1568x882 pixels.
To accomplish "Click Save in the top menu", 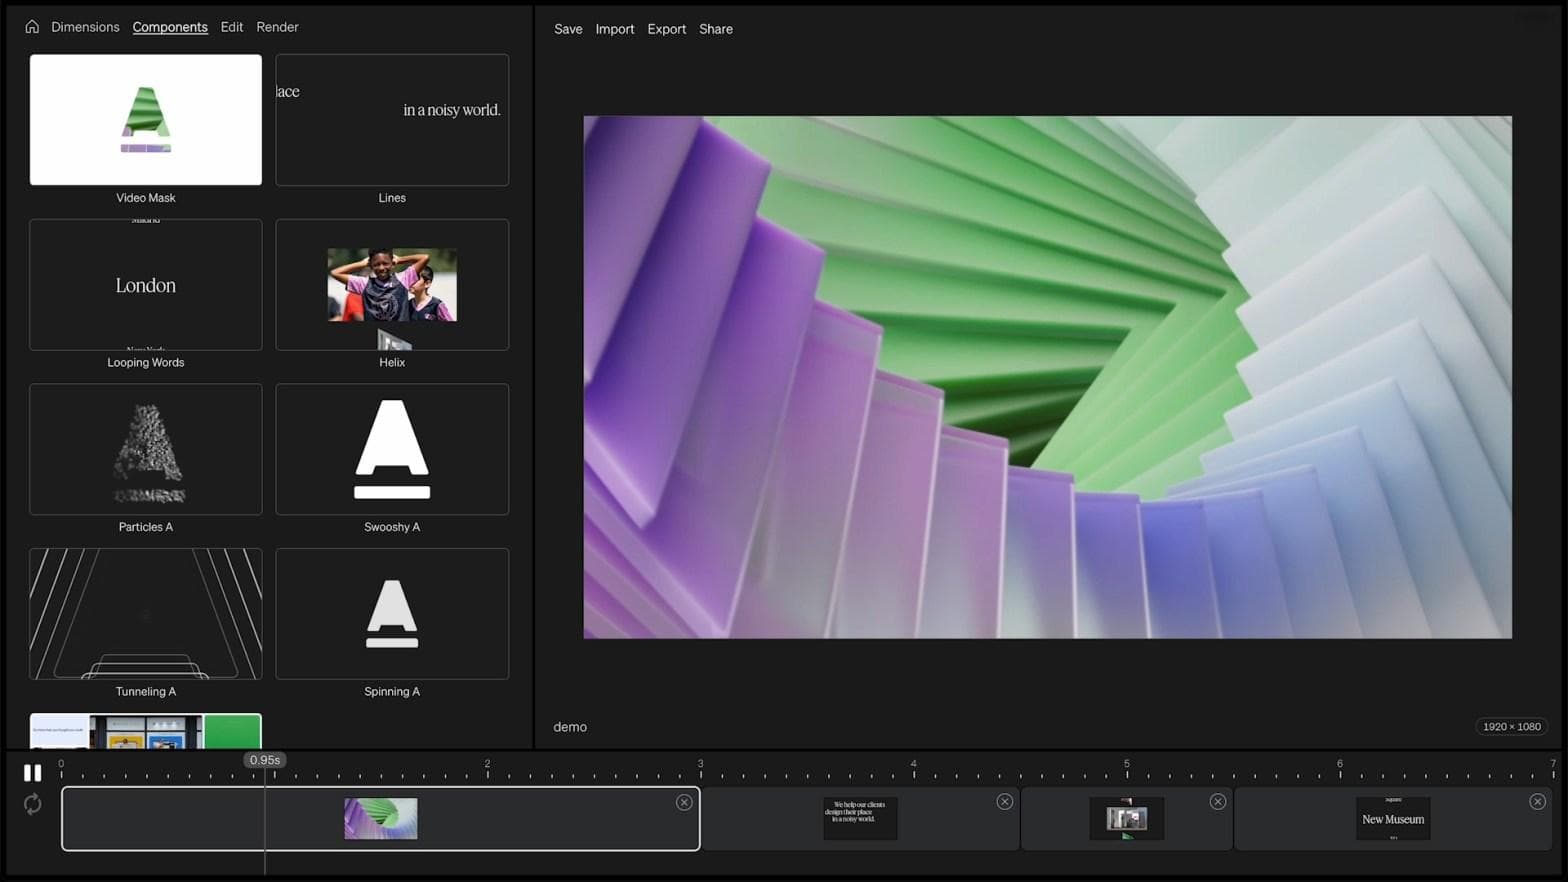I will tap(568, 29).
